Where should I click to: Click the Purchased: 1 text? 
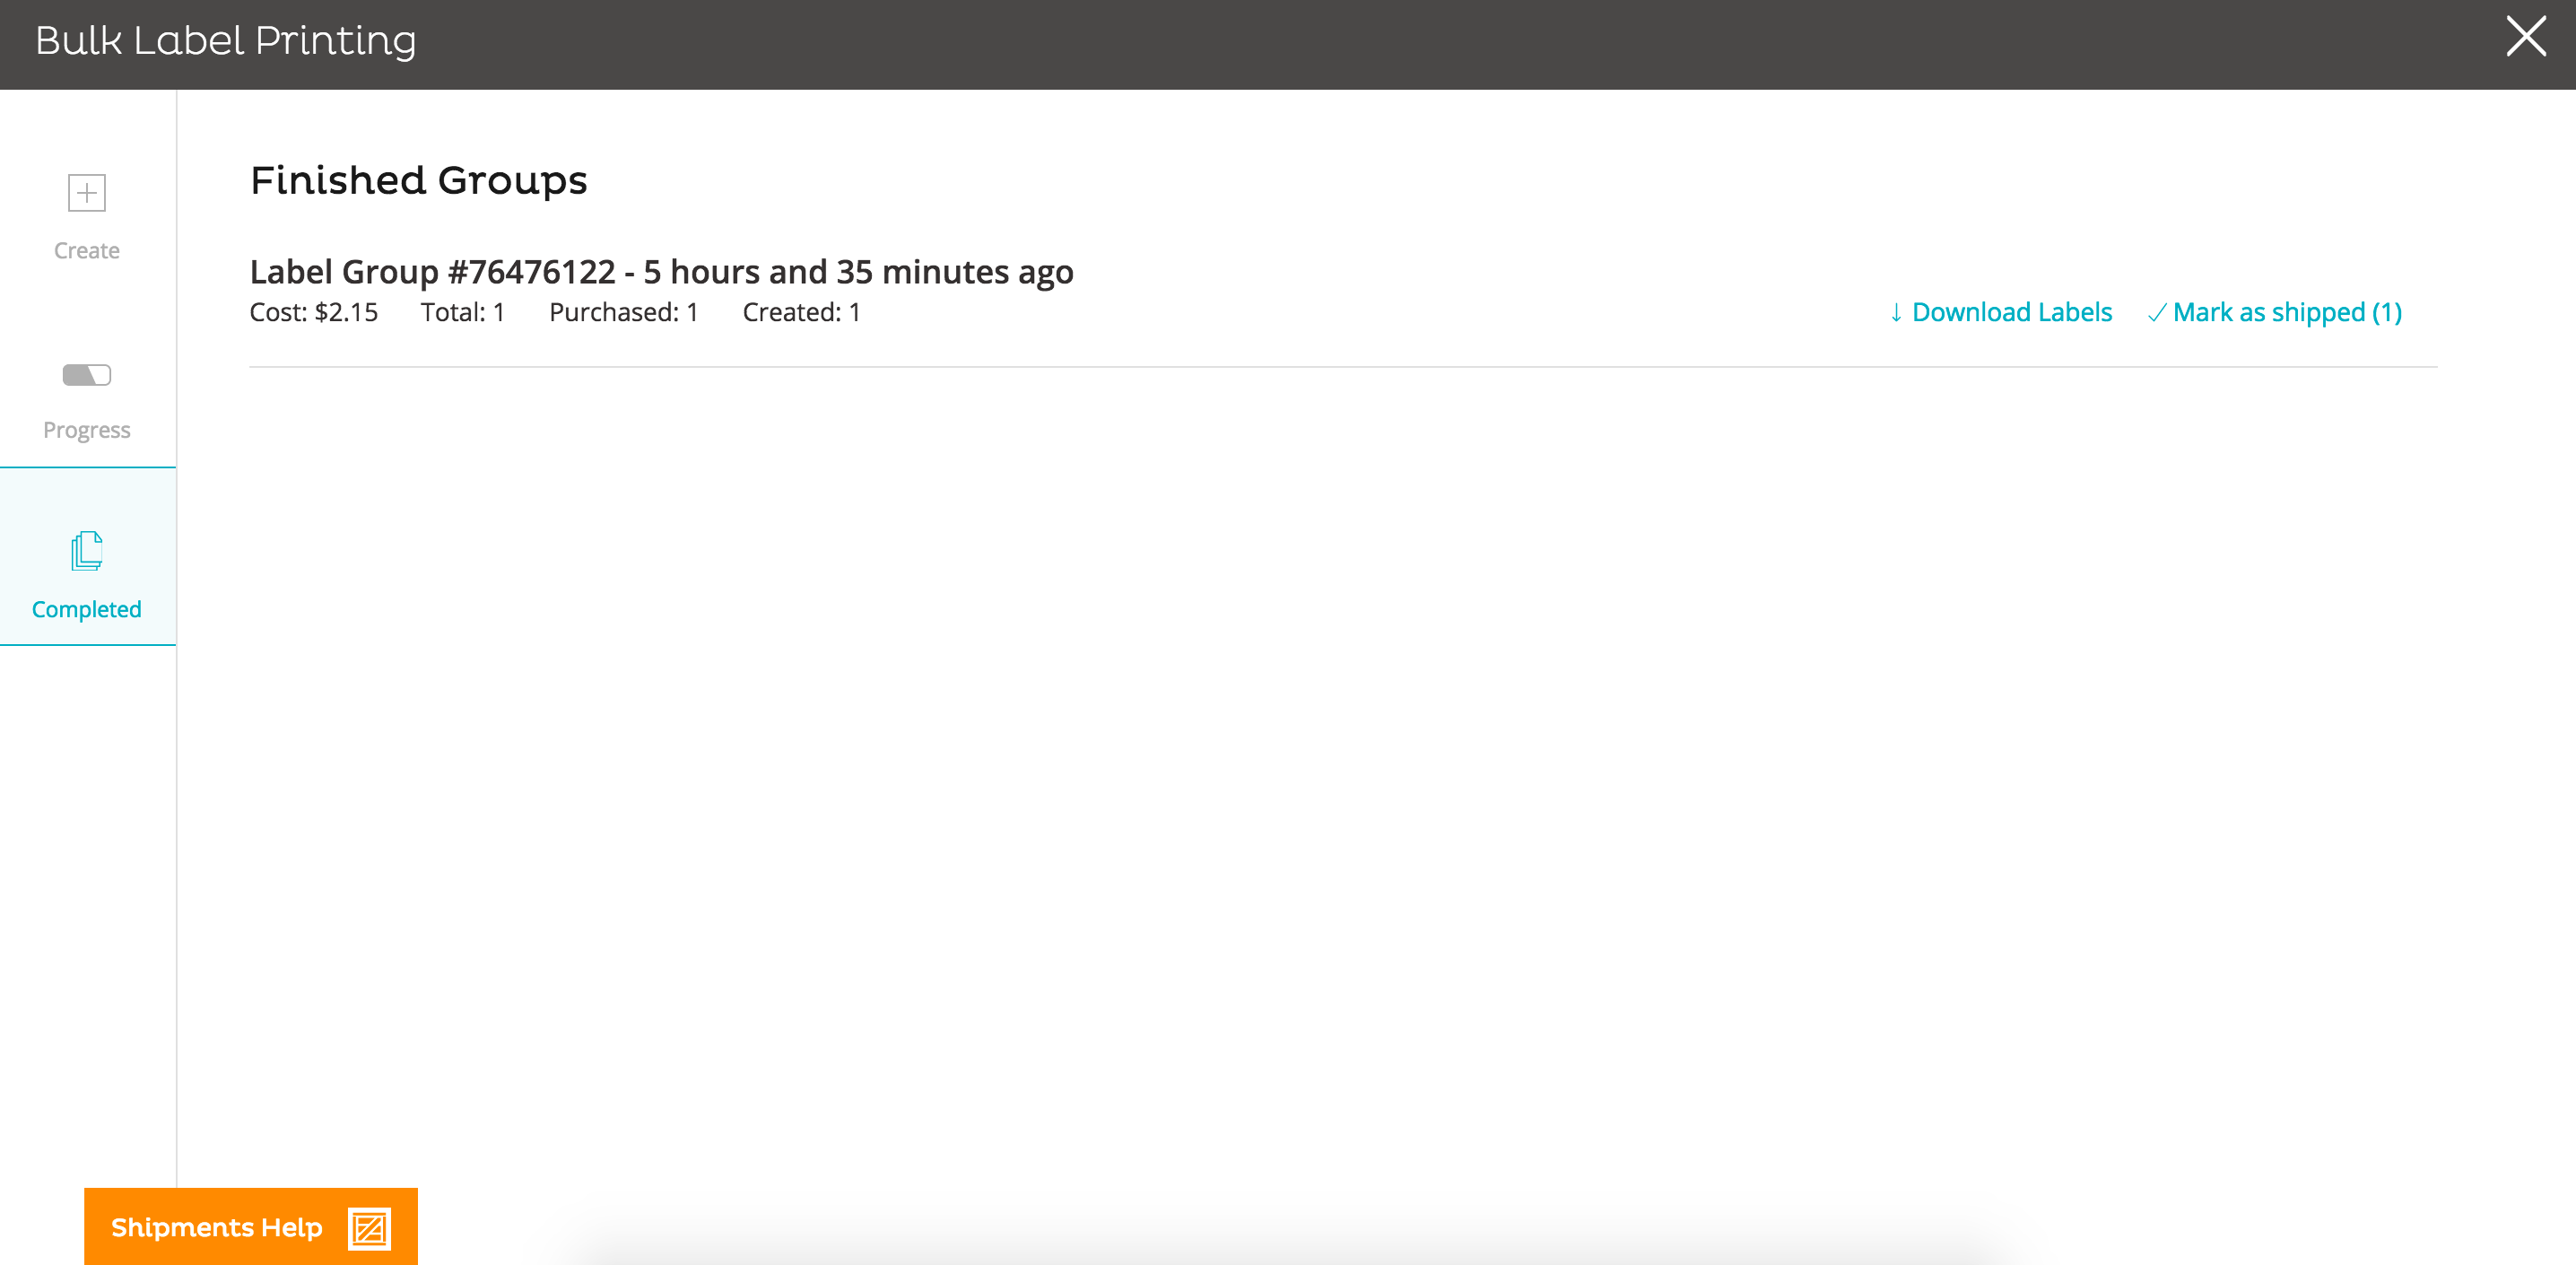[x=623, y=313]
